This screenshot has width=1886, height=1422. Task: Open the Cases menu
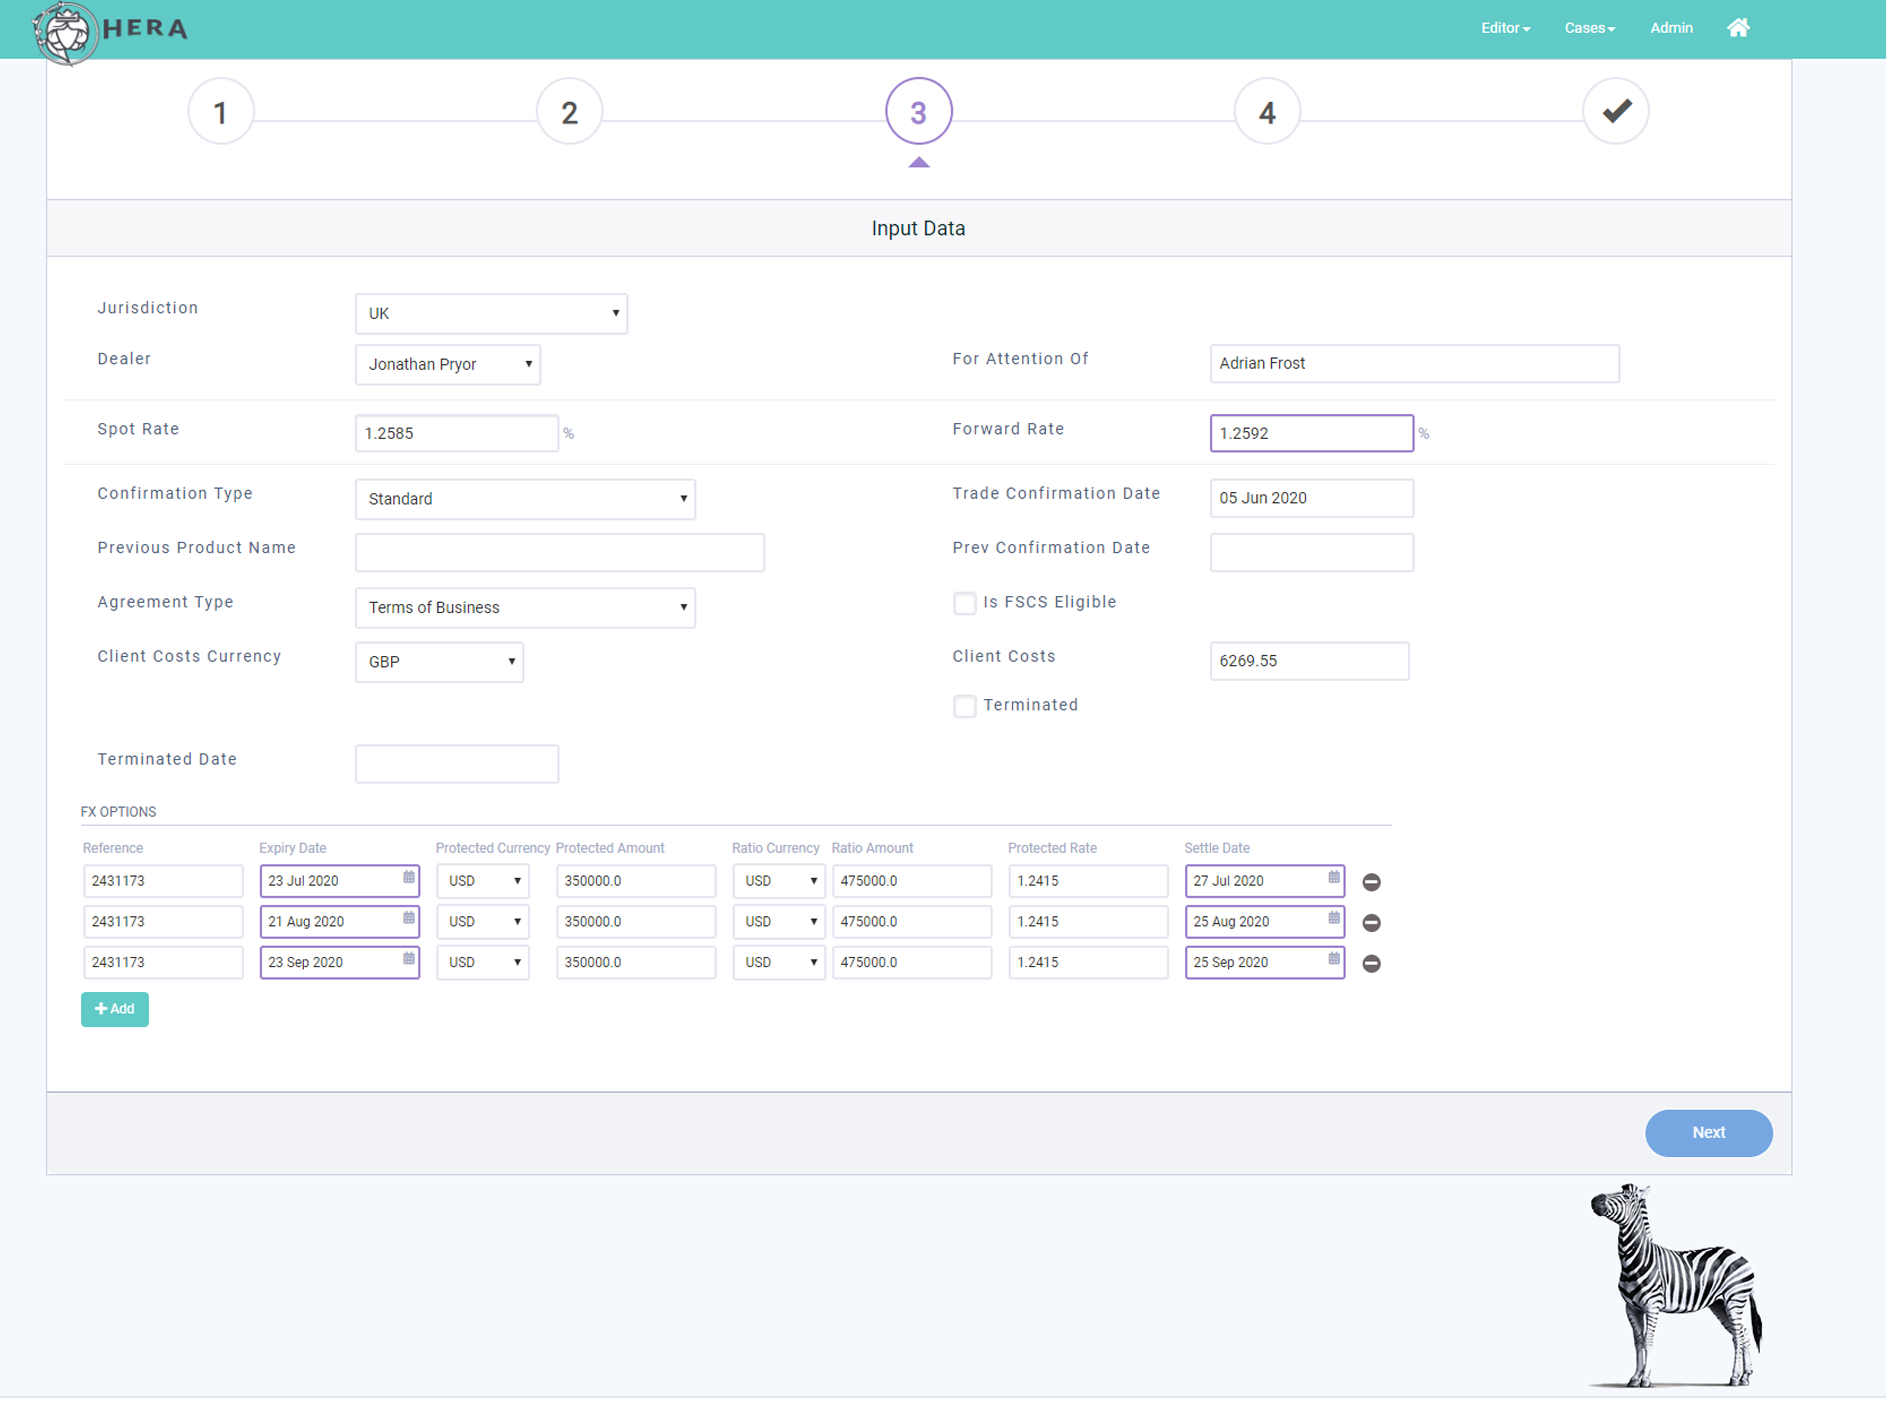pyautogui.click(x=1589, y=28)
